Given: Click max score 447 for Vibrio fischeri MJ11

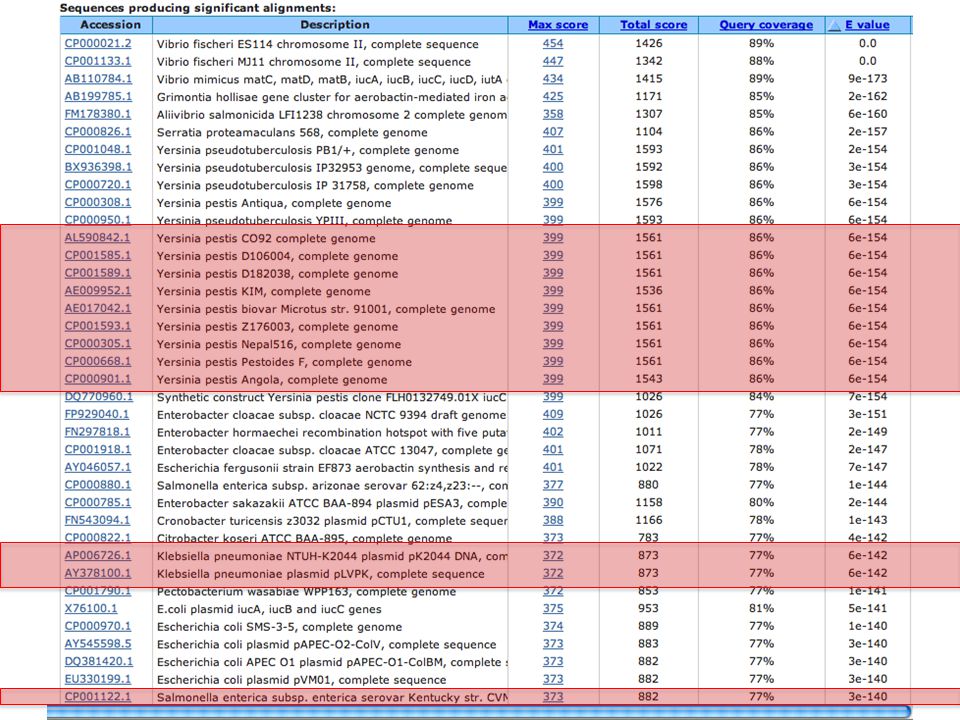Looking at the screenshot, I should (553, 61).
